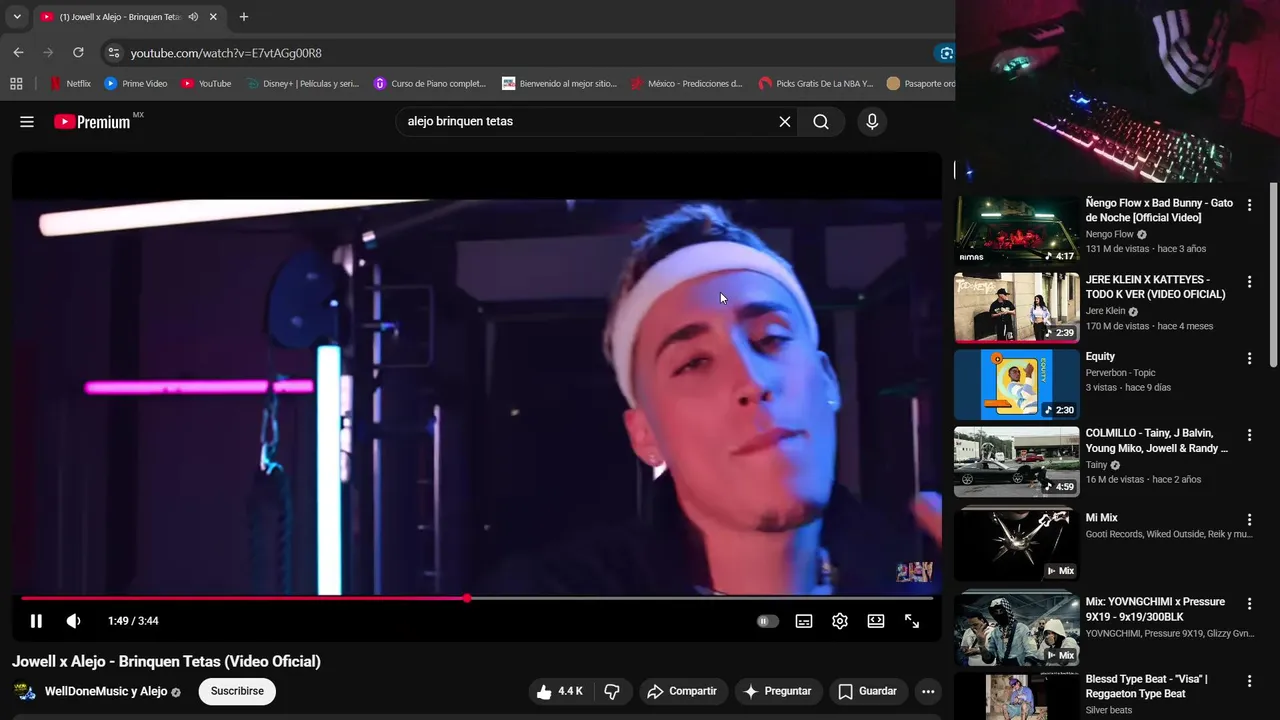Open the Preguntar AI button

[778, 691]
